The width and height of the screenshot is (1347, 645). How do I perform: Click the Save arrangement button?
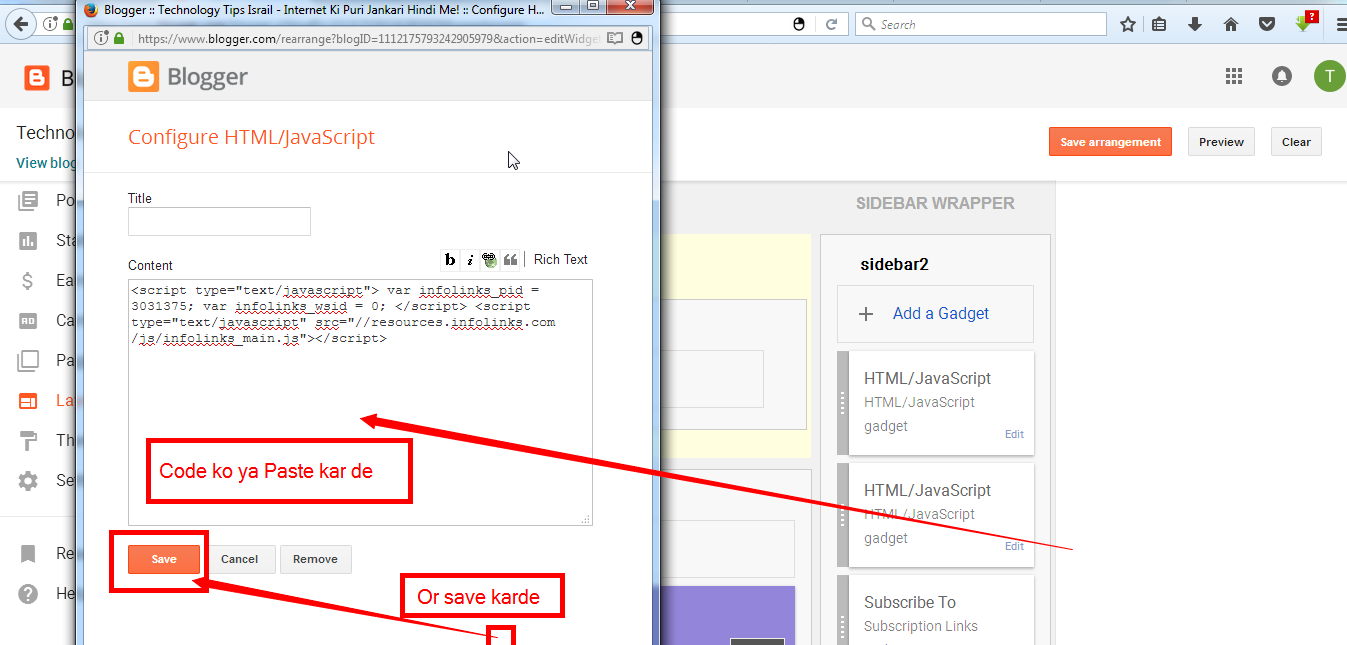(x=1110, y=142)
